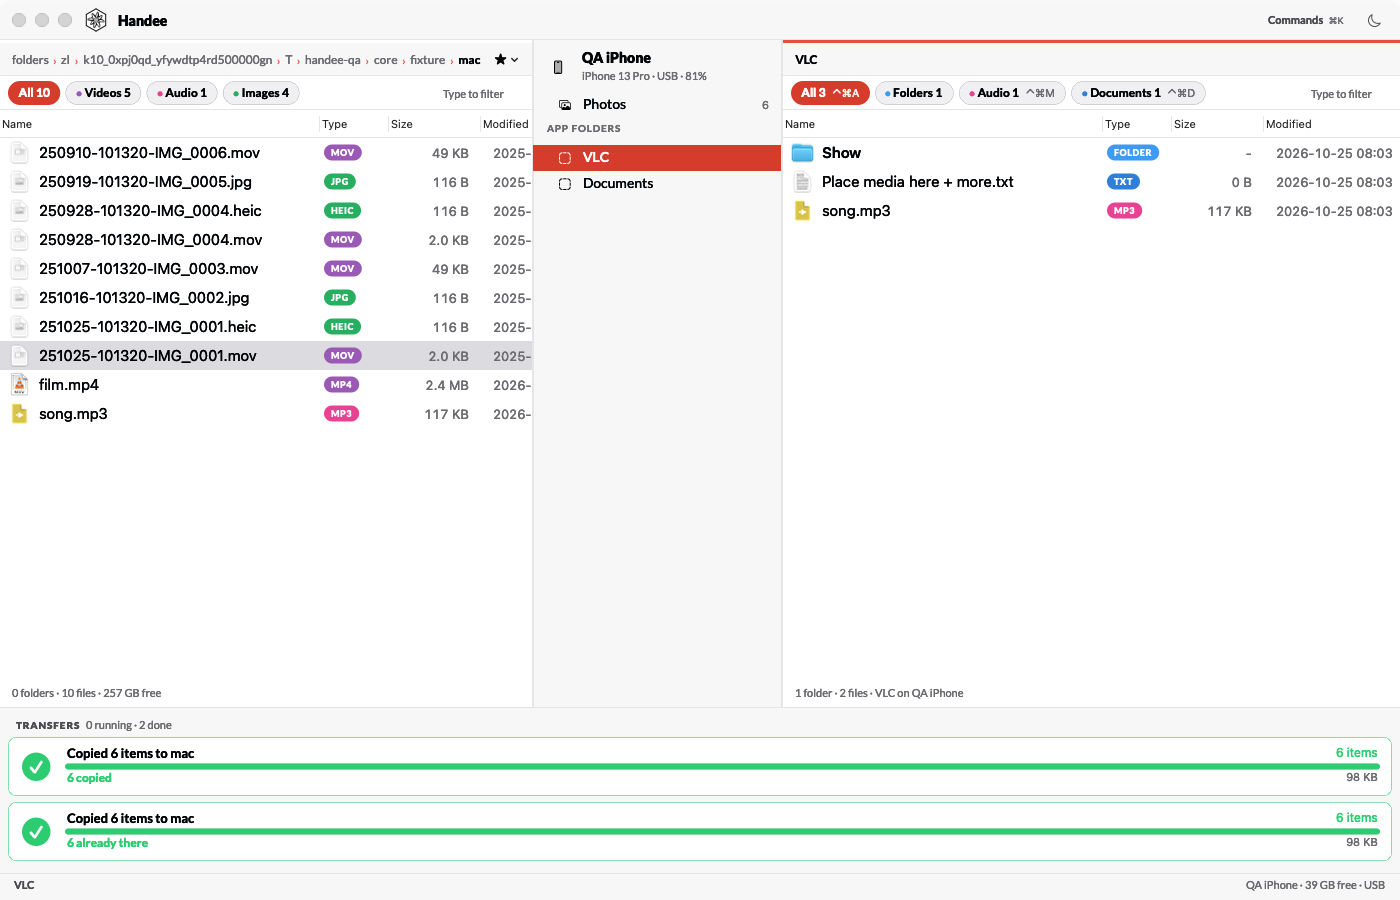The width and height of the screenshot is (1400, 900).
Task: Click the 6 already there status text
Action: (x=107, y=843)
